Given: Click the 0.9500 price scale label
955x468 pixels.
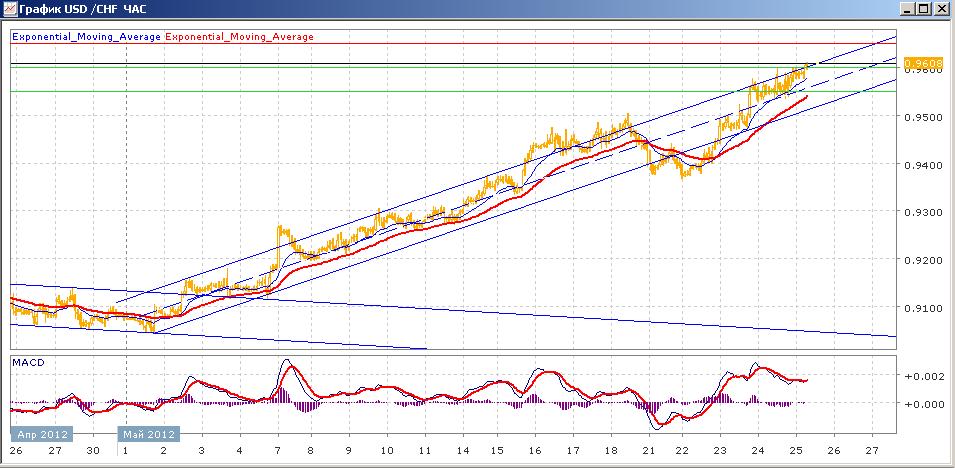Looking at the screenshot, I should click(920, 116).
